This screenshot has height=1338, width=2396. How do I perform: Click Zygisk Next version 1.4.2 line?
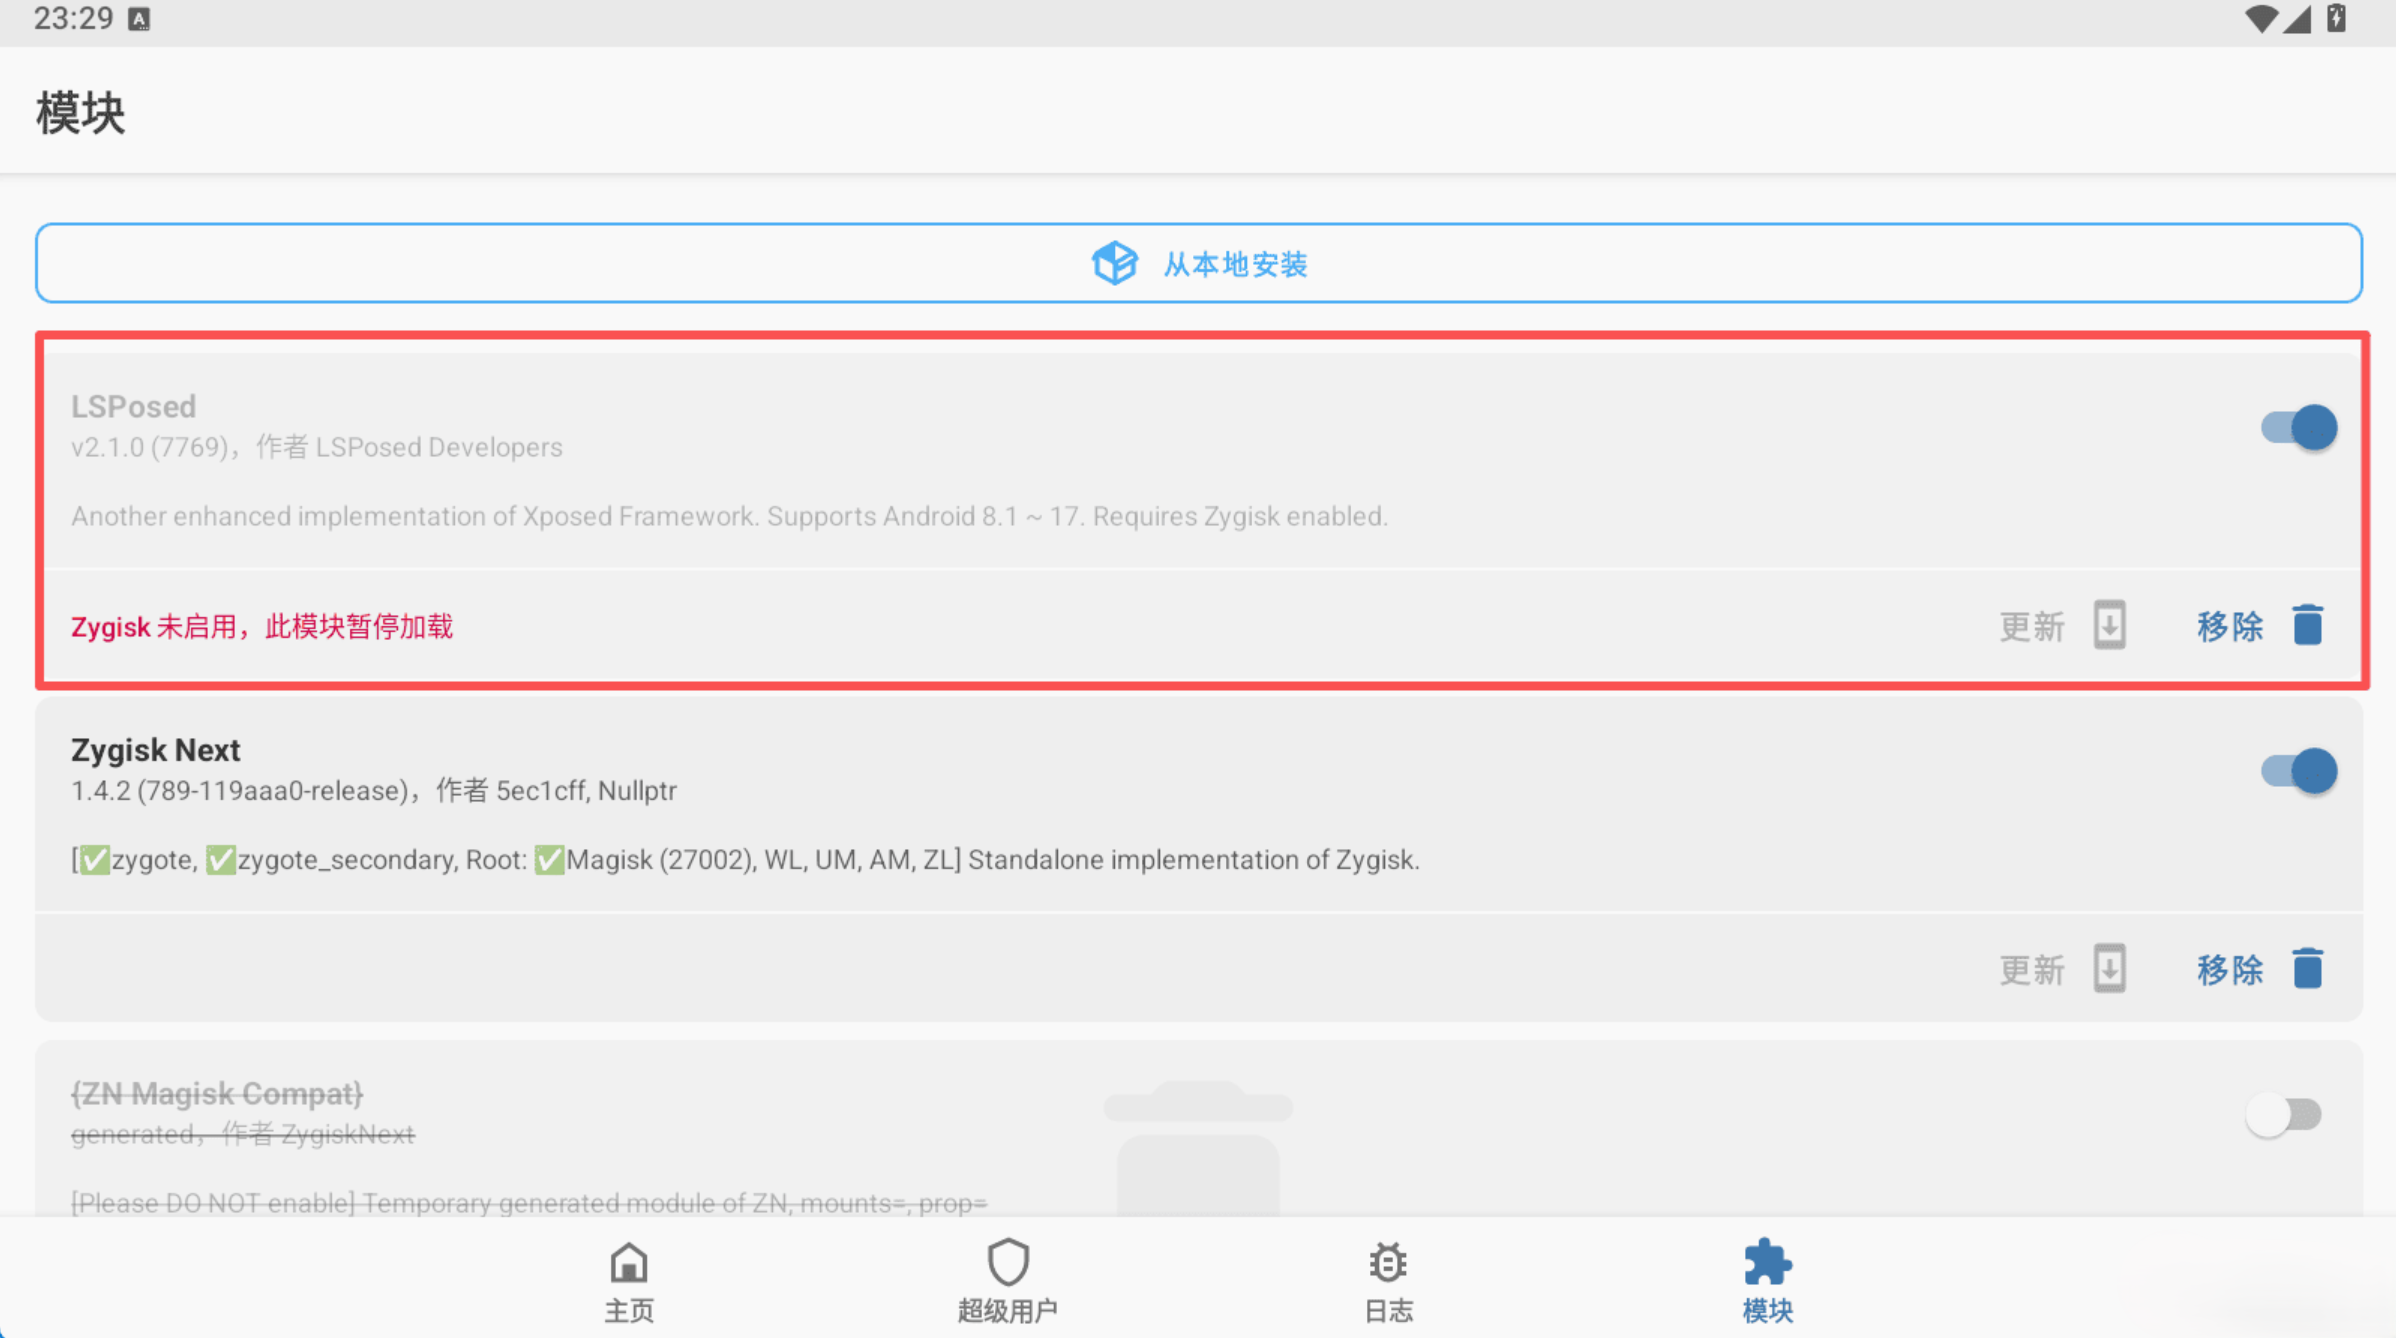(x=373, y=791)
